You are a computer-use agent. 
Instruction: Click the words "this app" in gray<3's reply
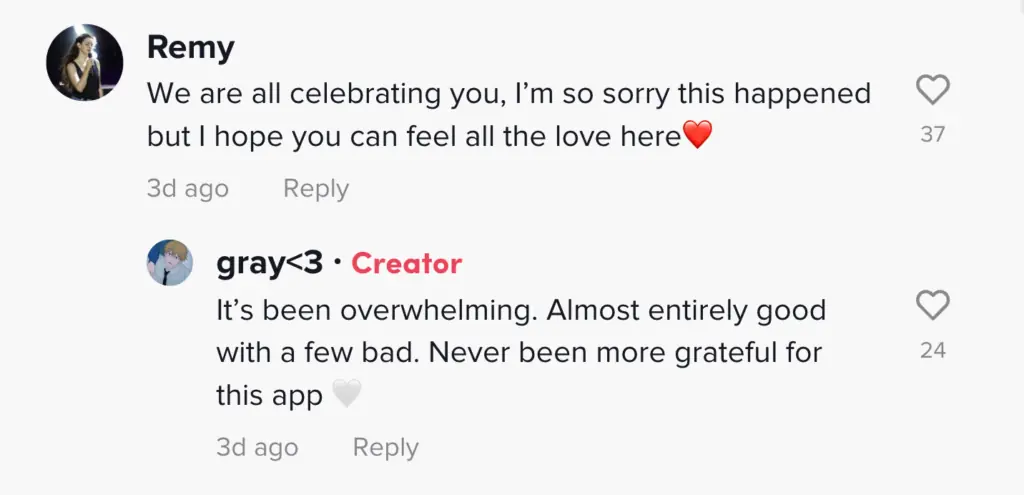coord(269,396)
